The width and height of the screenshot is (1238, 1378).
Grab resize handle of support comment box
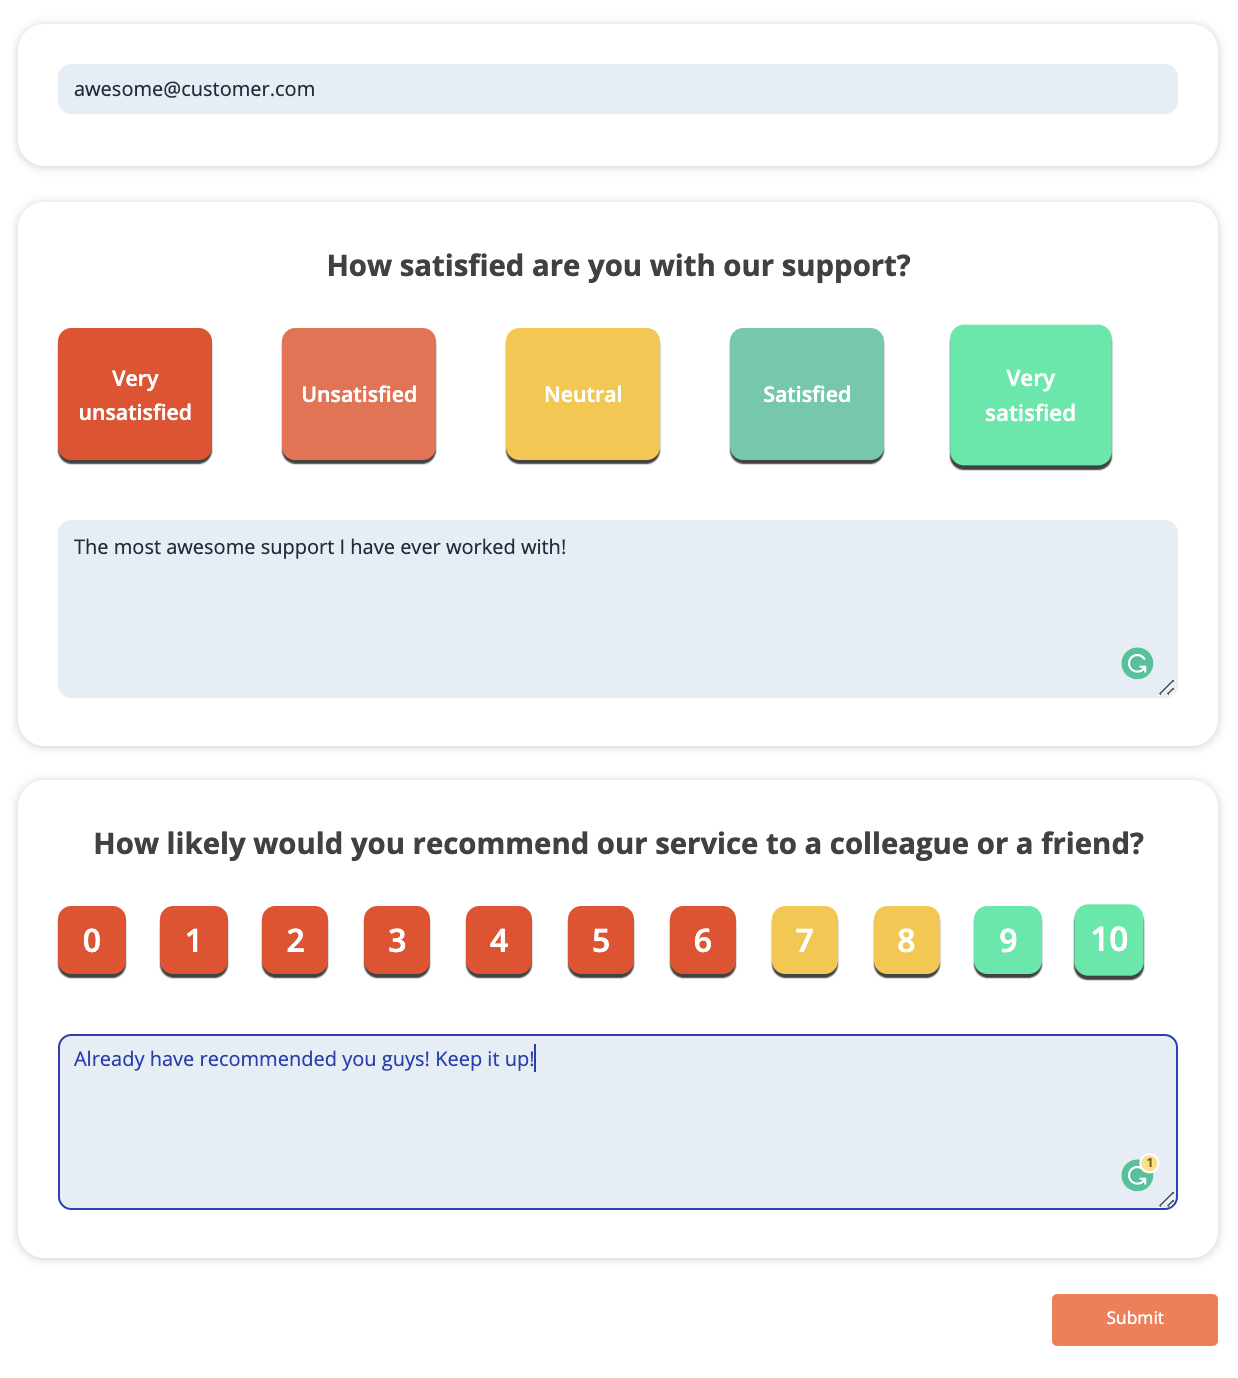tap(1166, 688)
